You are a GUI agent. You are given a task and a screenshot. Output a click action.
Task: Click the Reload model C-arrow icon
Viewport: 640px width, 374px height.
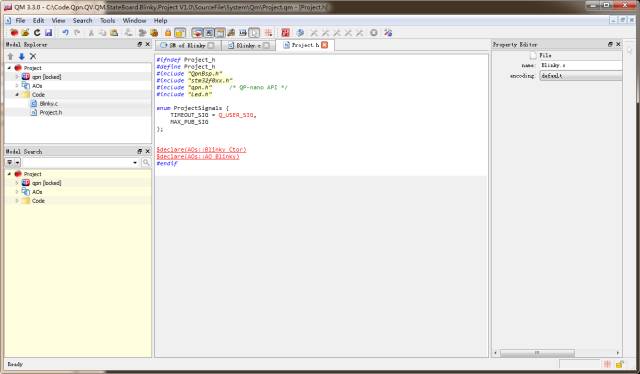pyautogui.click(x=37, y=33)
